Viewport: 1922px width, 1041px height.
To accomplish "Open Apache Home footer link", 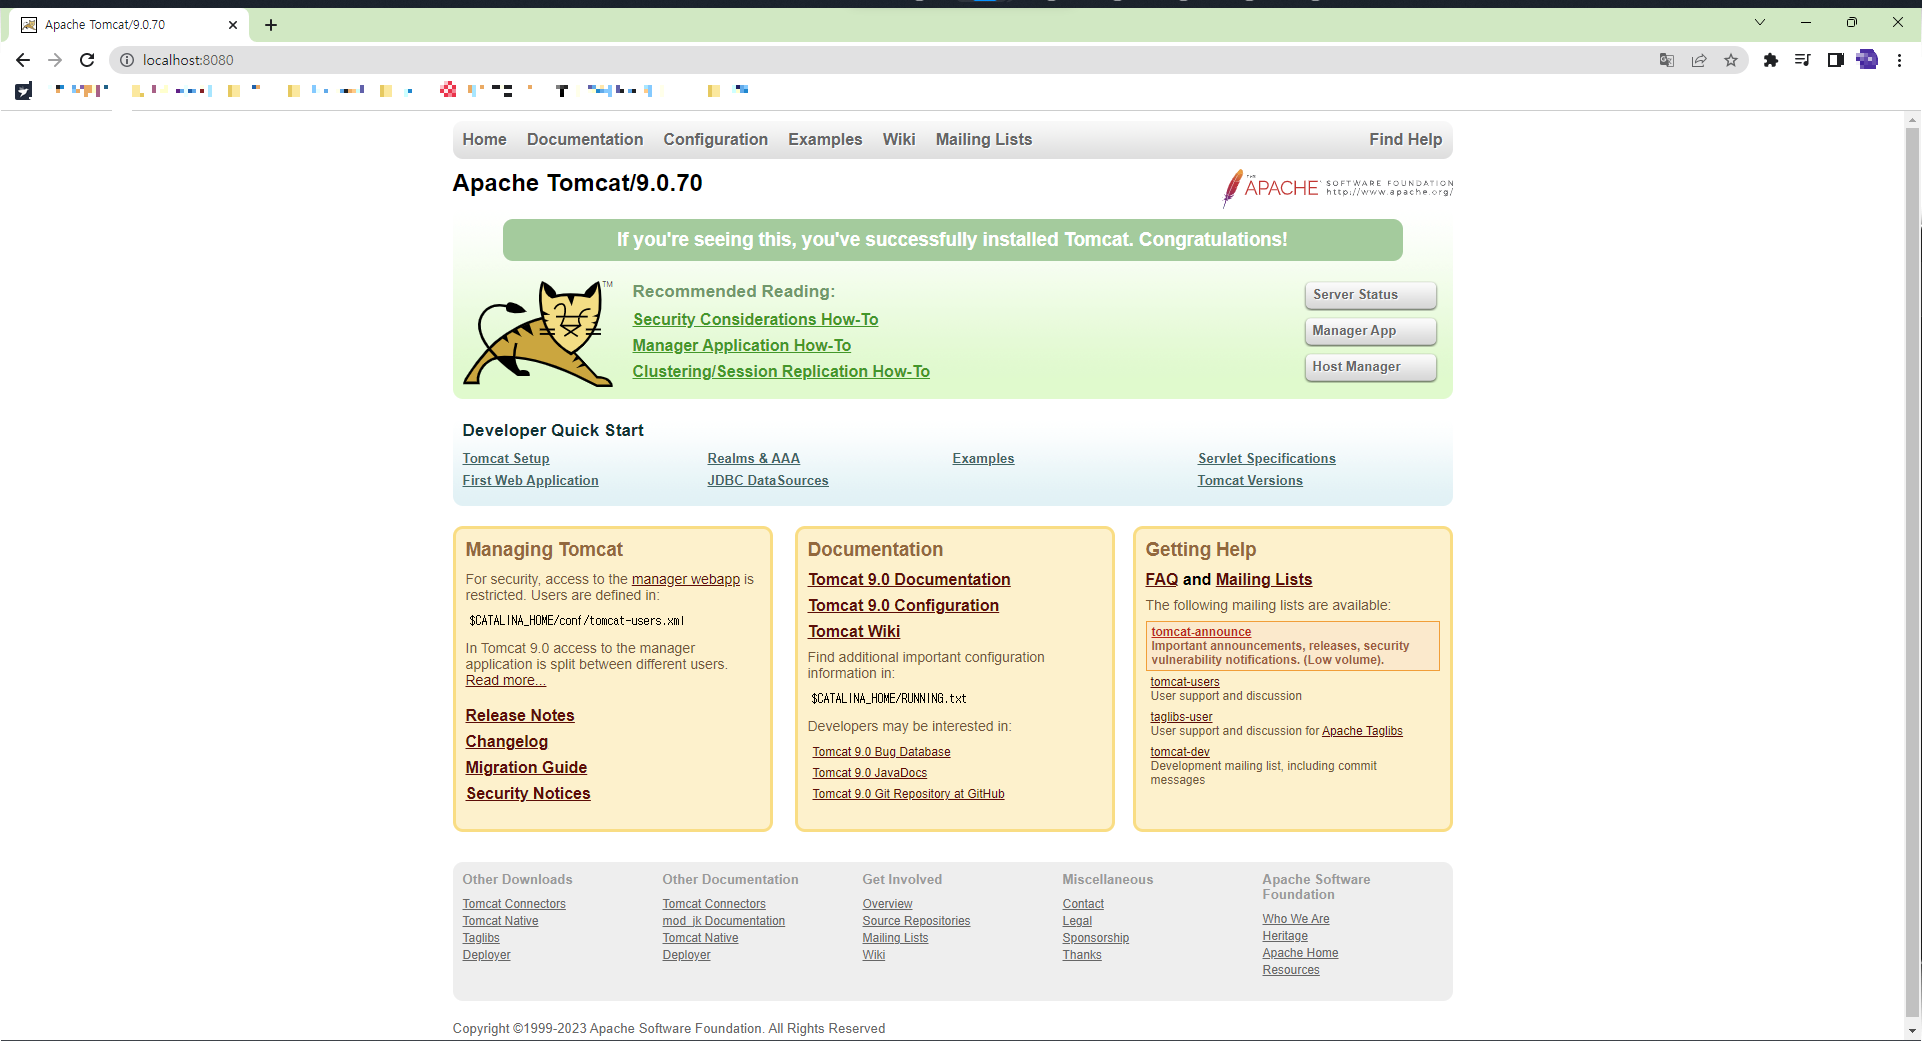I will click(x=1300, y=953).
